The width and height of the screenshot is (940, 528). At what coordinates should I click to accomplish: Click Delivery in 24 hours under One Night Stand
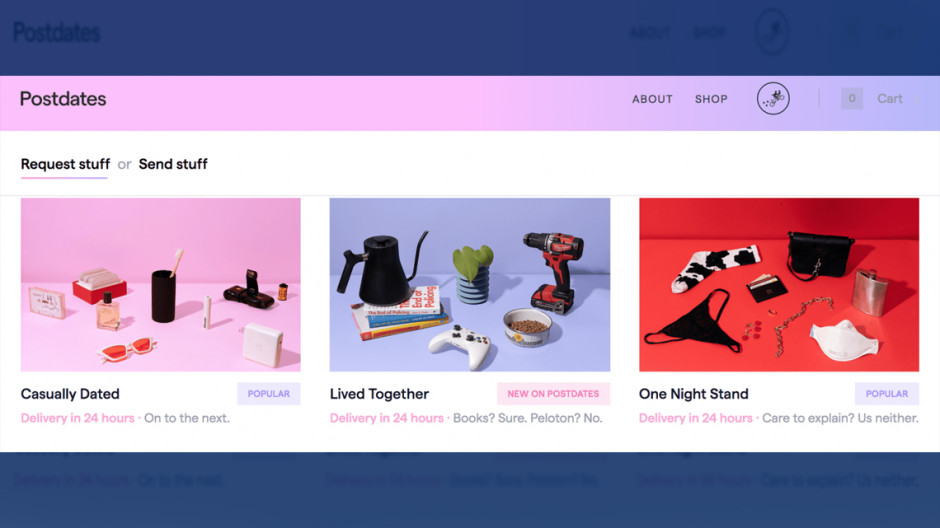tap(695, 418)
